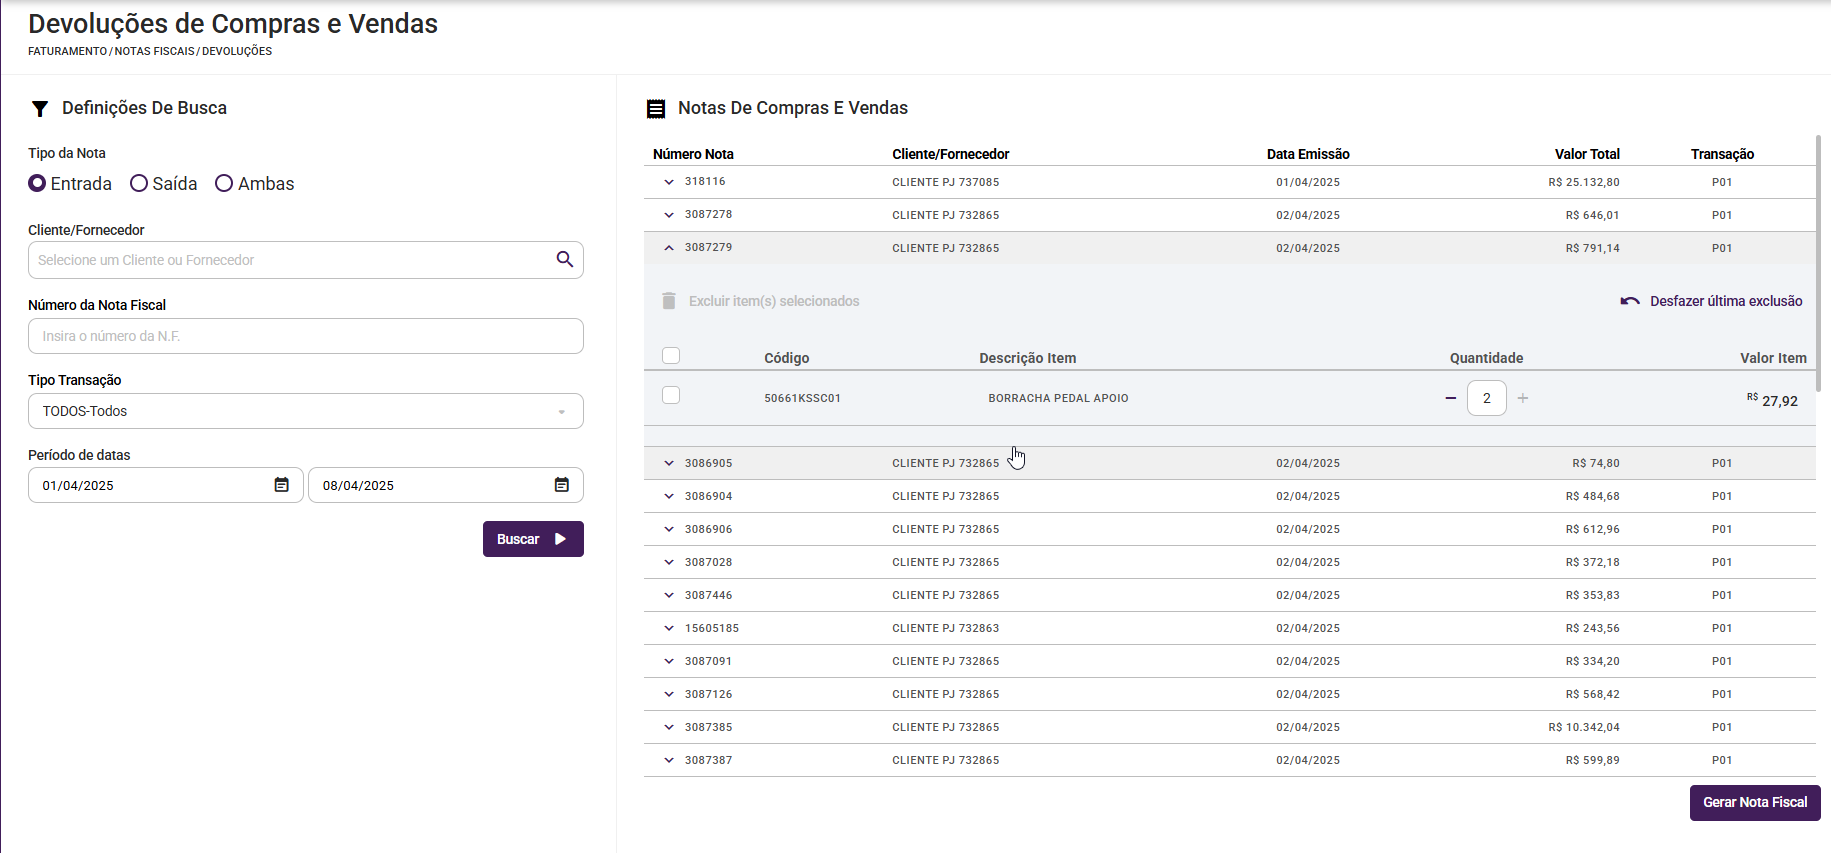The height and width of the screenshot is (853, 1831).
Task: Click the filter funnel icon
Action: (x=40, y=109)
